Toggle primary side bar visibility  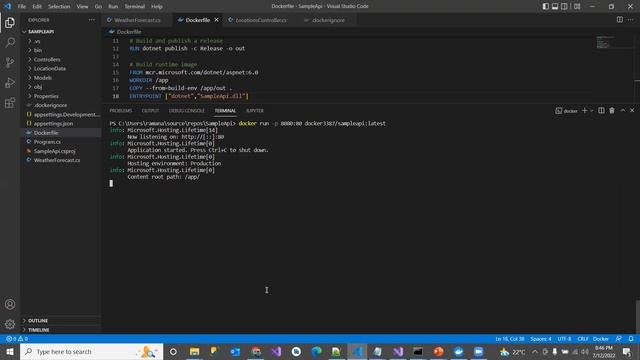546,6
